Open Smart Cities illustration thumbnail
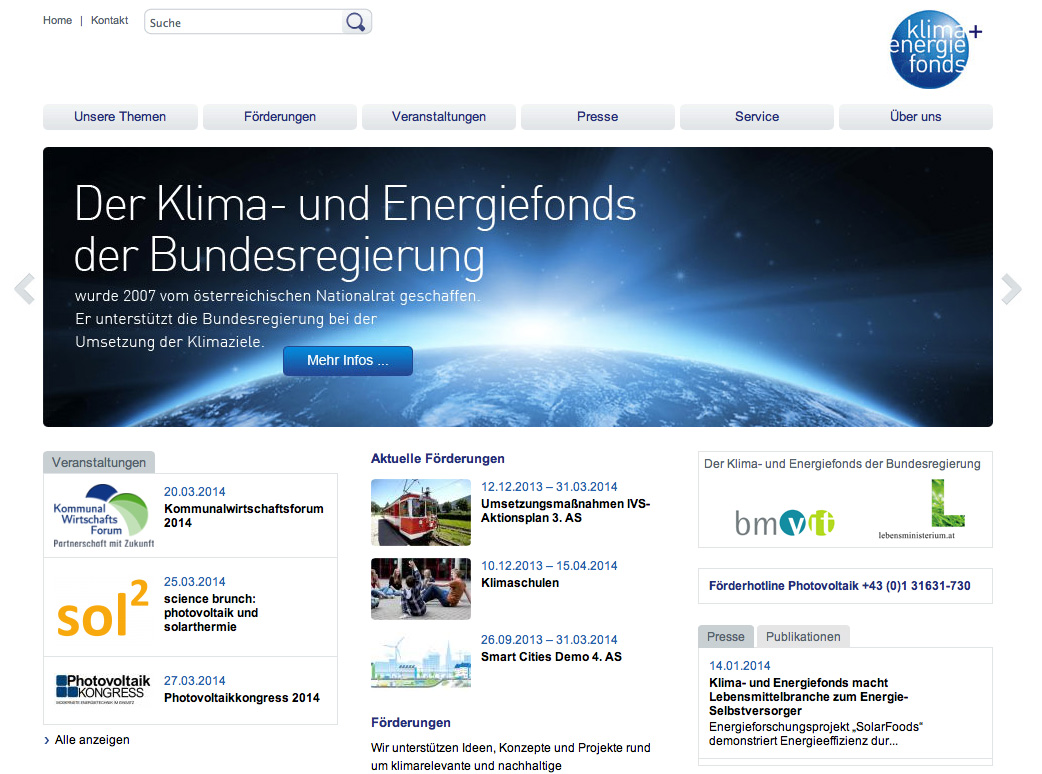The width and height of the screenshot is (1042, 774). coord(421,662)
